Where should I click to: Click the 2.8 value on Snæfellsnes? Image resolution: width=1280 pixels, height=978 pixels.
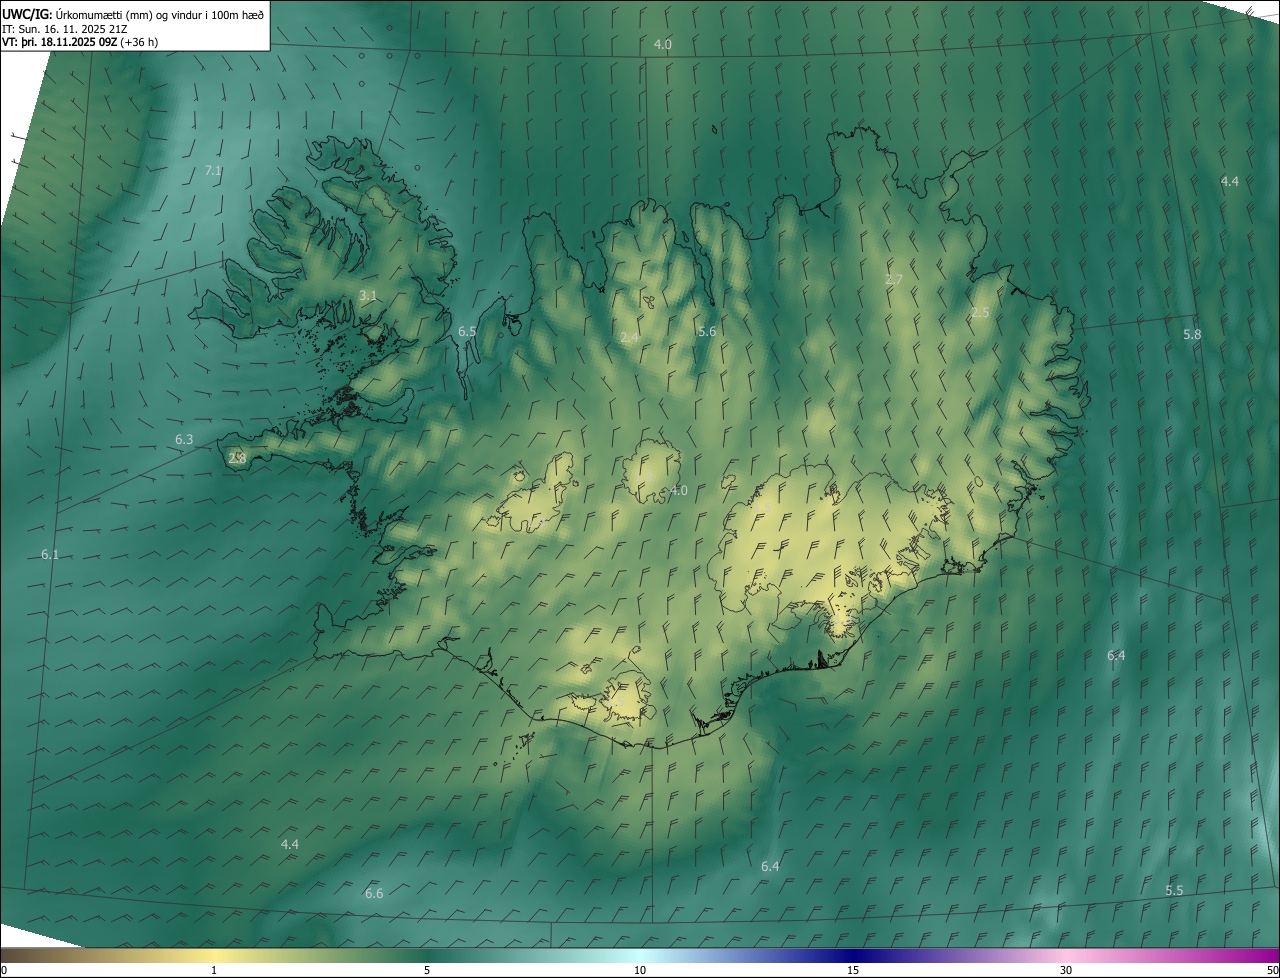coord(237,458)
